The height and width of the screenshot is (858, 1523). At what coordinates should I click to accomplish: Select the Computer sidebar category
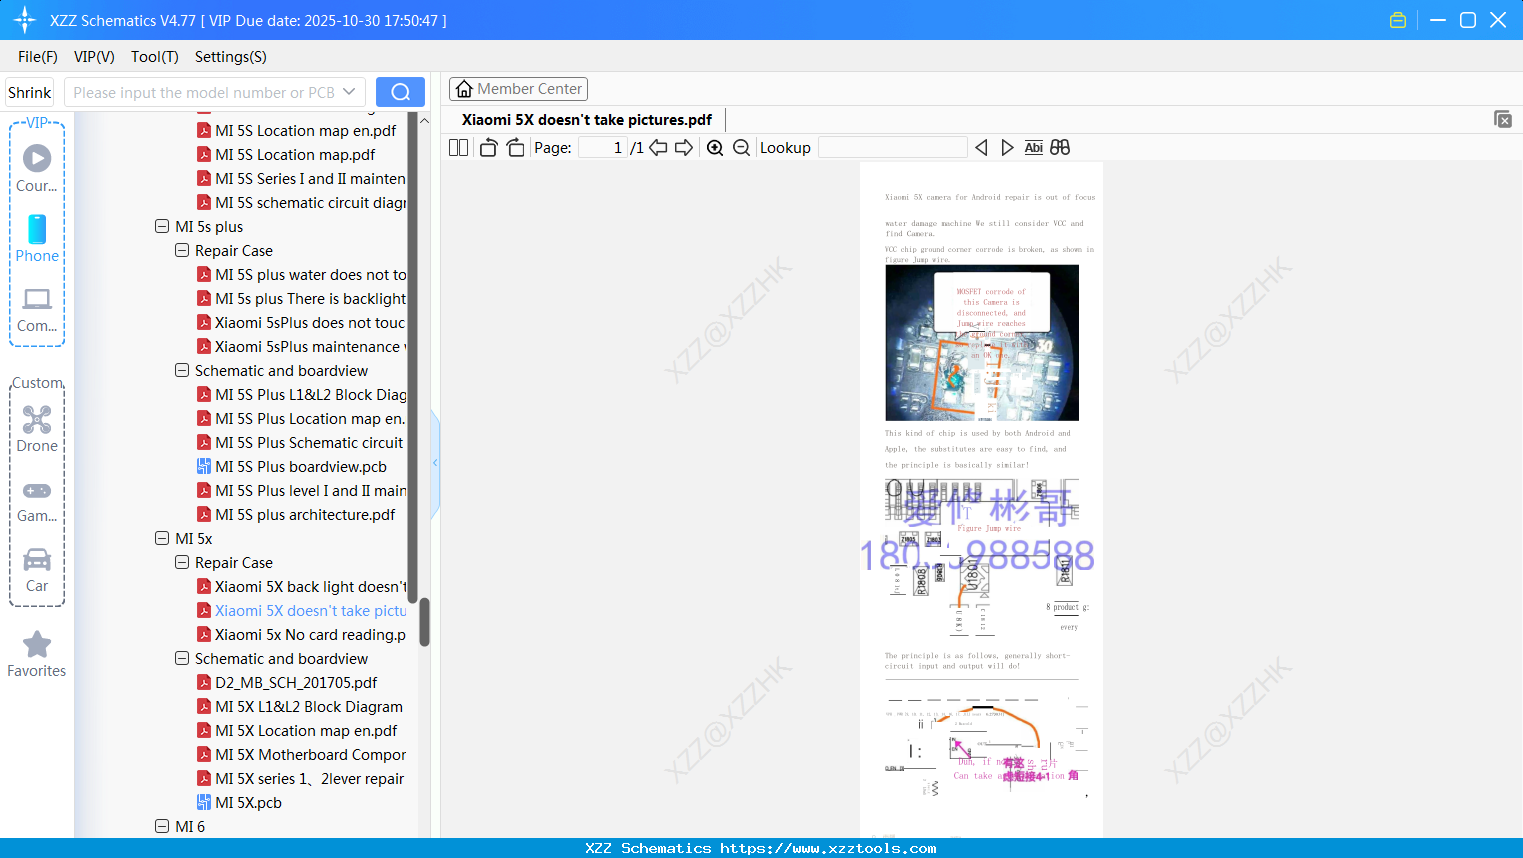click(37, 309)
